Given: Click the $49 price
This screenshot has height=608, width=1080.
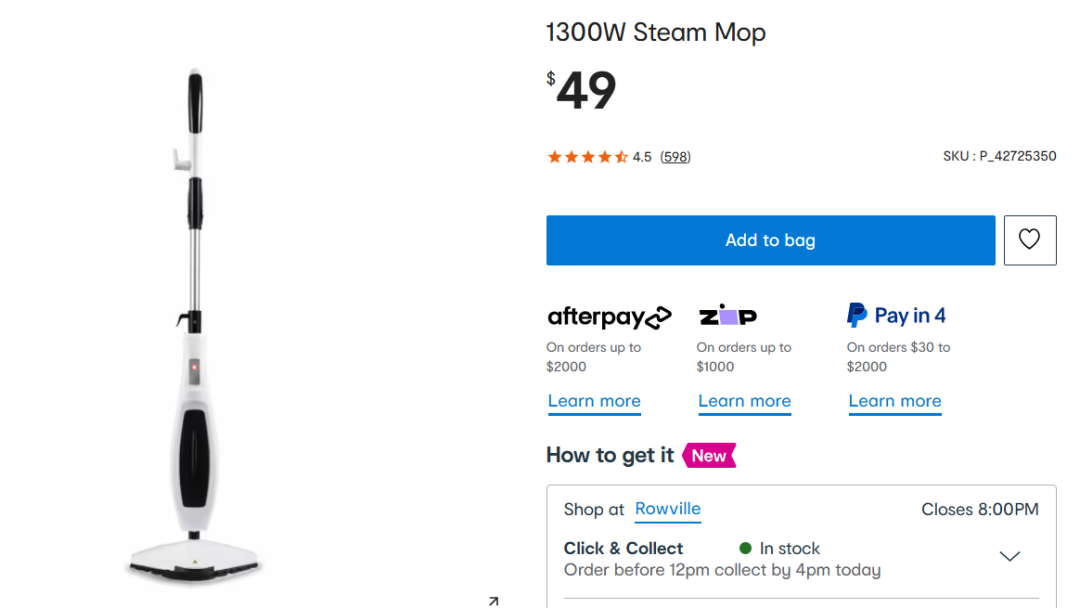Looking at the screenshot, I should (x=582, y=91).
